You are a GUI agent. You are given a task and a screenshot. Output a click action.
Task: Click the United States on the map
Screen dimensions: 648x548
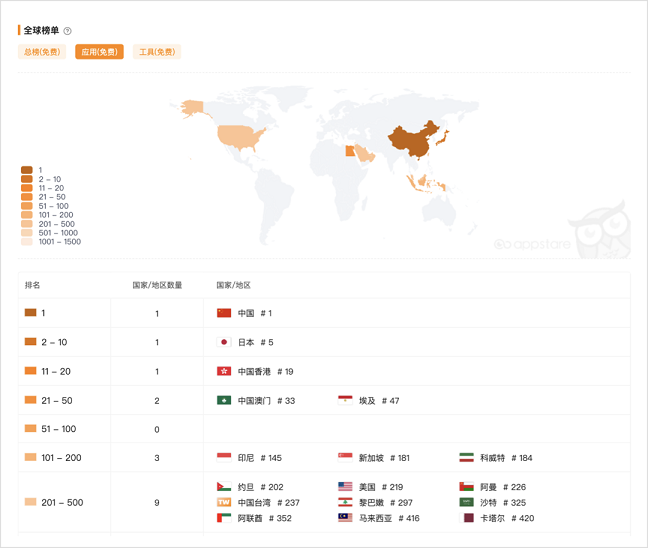click(x=240, y=137)
